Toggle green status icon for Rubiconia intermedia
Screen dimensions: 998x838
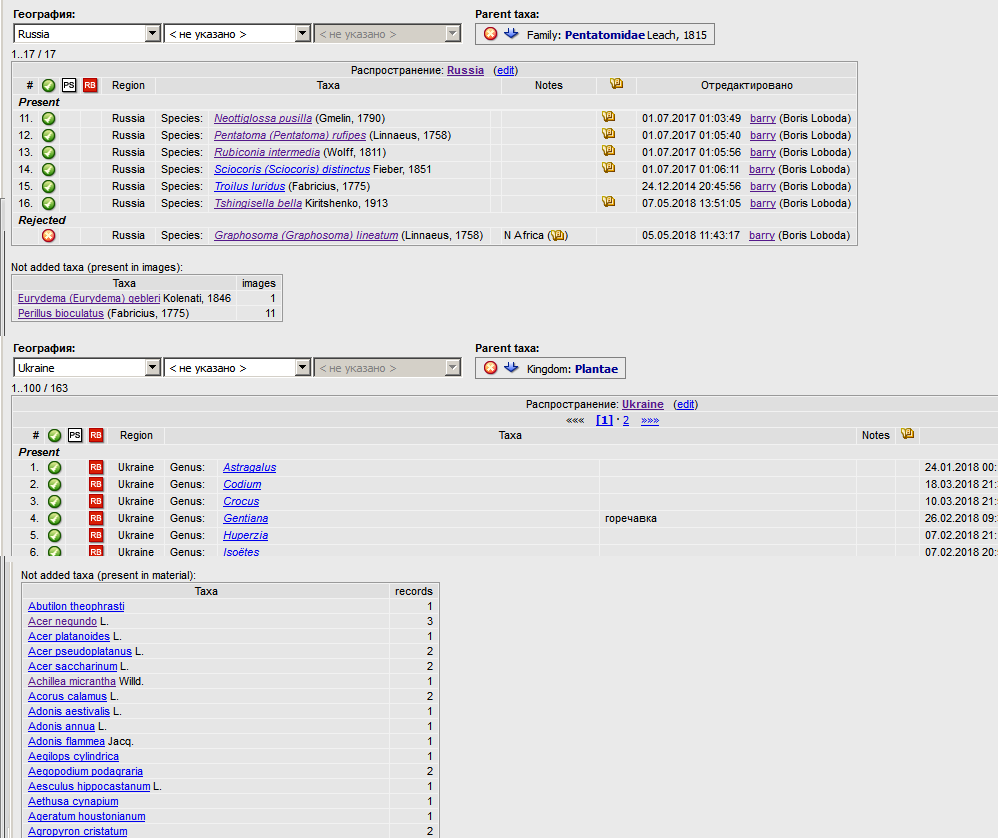48,152
